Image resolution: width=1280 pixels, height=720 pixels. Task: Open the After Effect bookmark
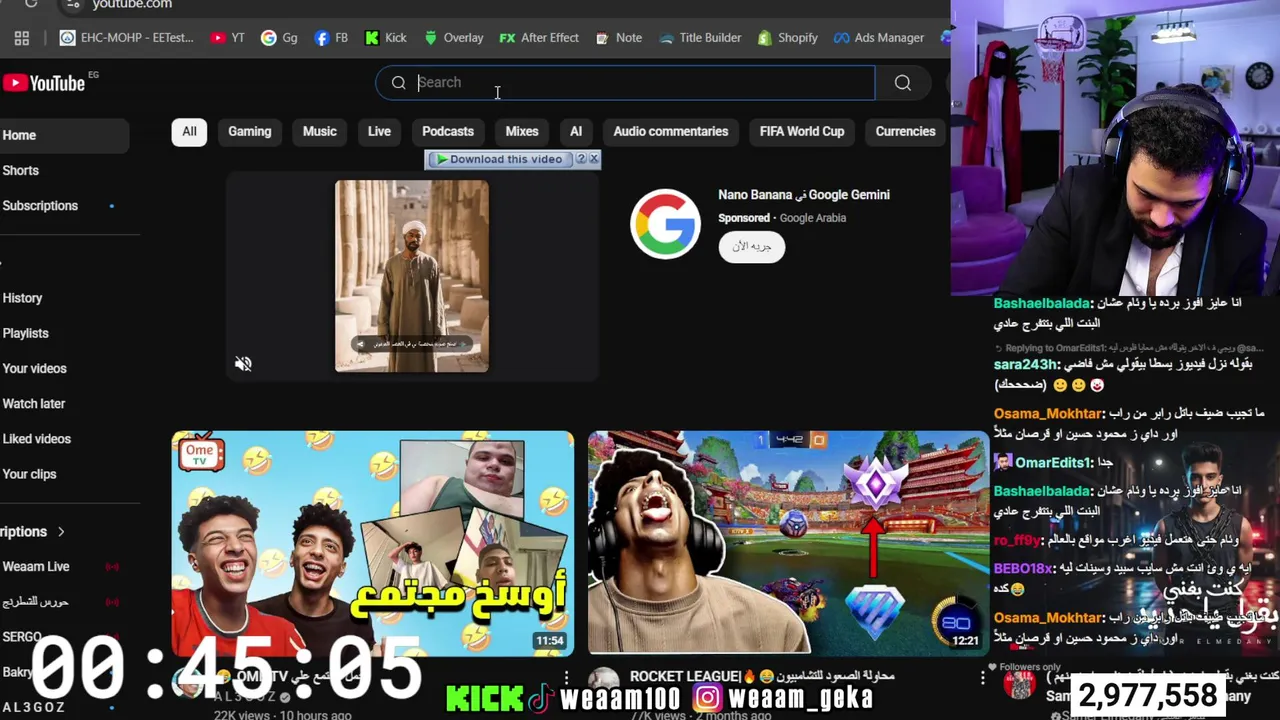coord(539,38)
